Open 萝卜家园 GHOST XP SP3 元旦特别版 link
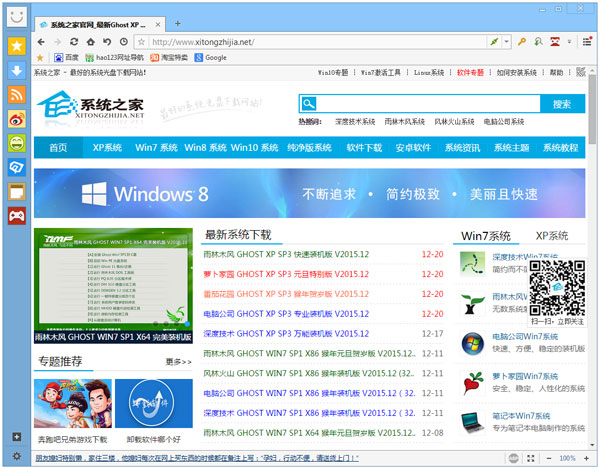 point(286,274)
